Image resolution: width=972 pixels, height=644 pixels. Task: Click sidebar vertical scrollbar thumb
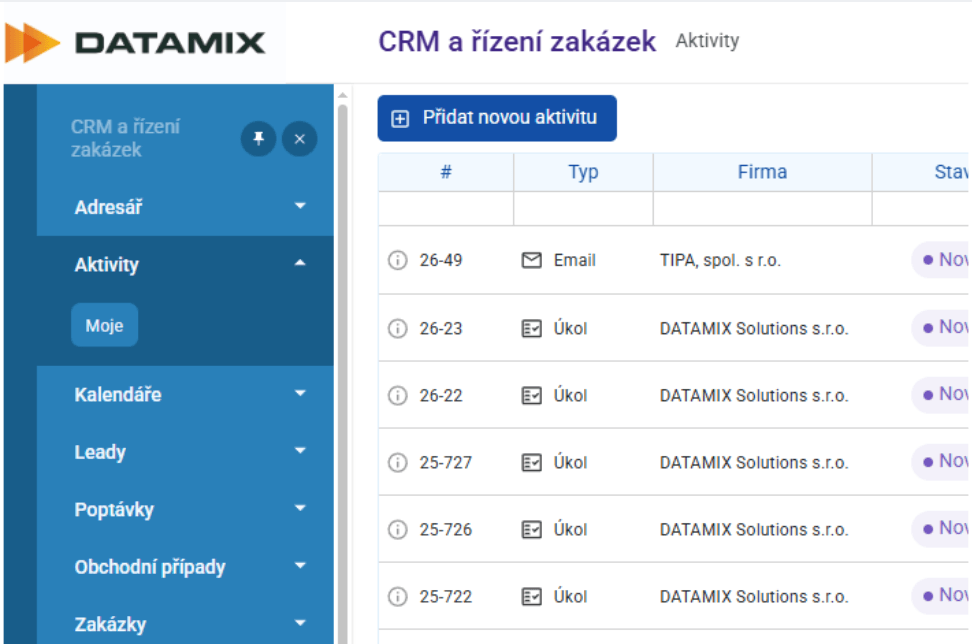[343, 374]
